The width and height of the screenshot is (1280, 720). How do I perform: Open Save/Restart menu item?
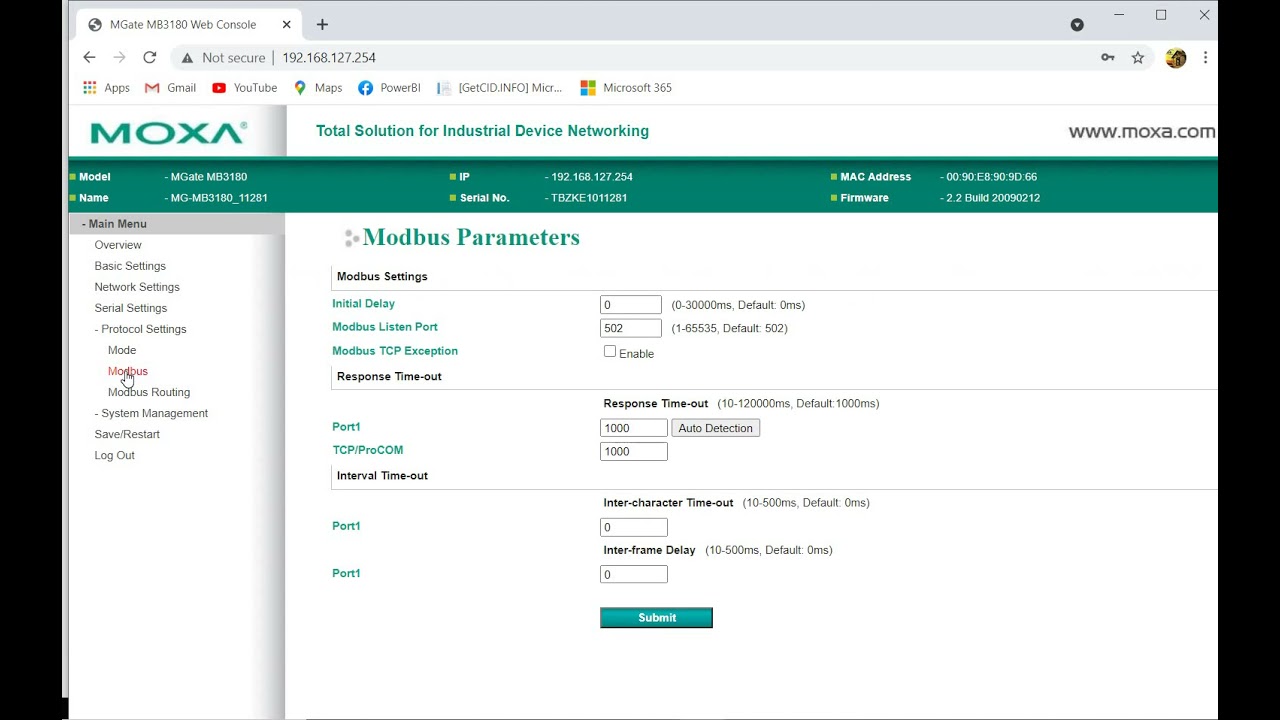(x=127, y=434)
